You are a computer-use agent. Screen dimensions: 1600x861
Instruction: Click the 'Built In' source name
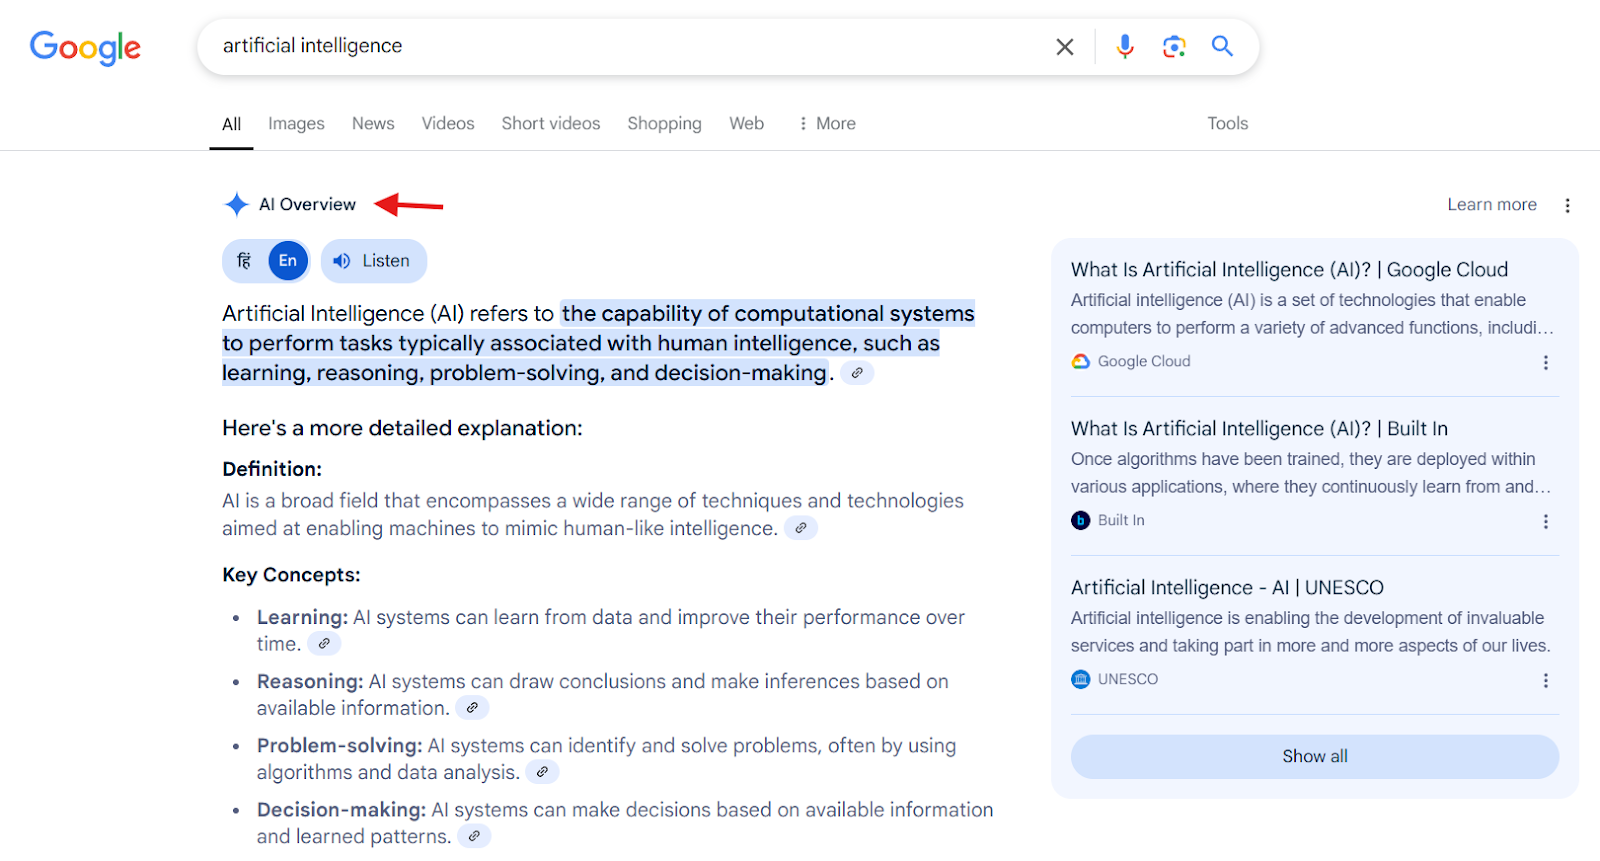click(x=1121, y=521)
